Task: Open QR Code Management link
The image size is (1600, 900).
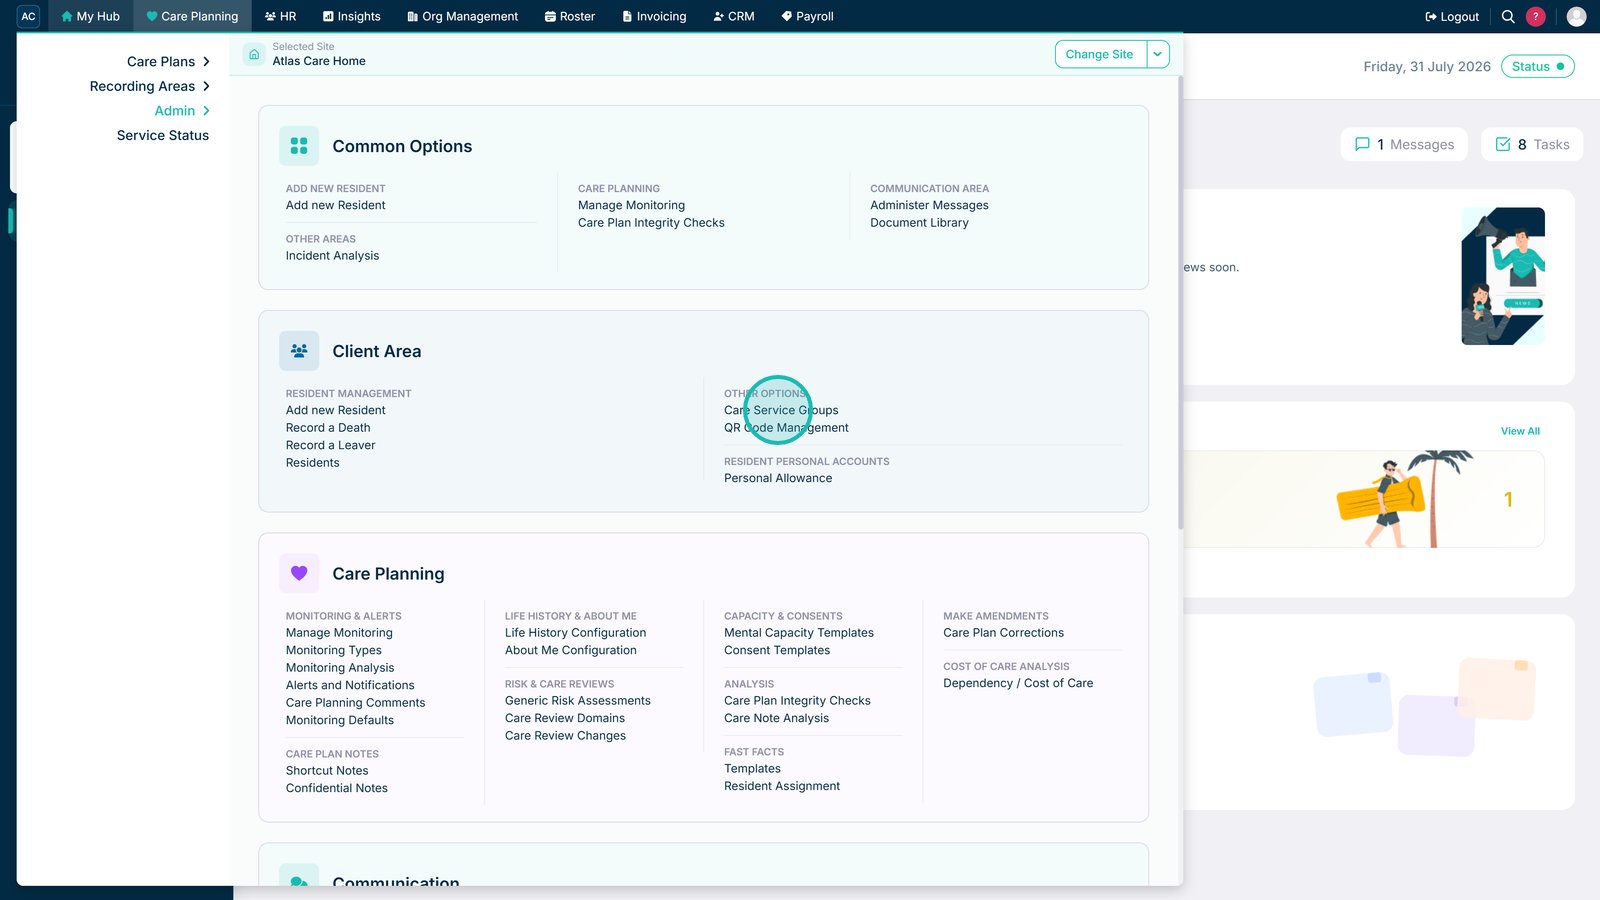Action: pos(786,428)
